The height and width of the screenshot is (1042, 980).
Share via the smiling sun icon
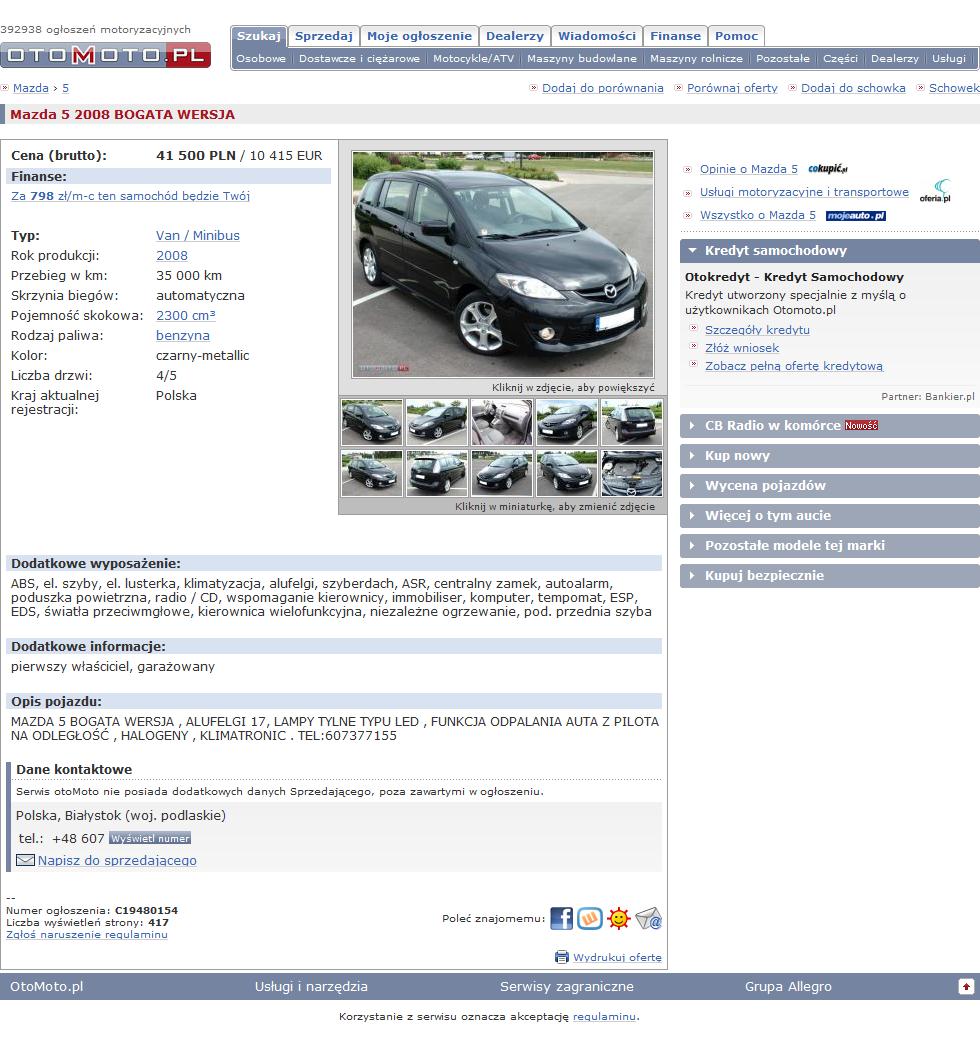619,918
